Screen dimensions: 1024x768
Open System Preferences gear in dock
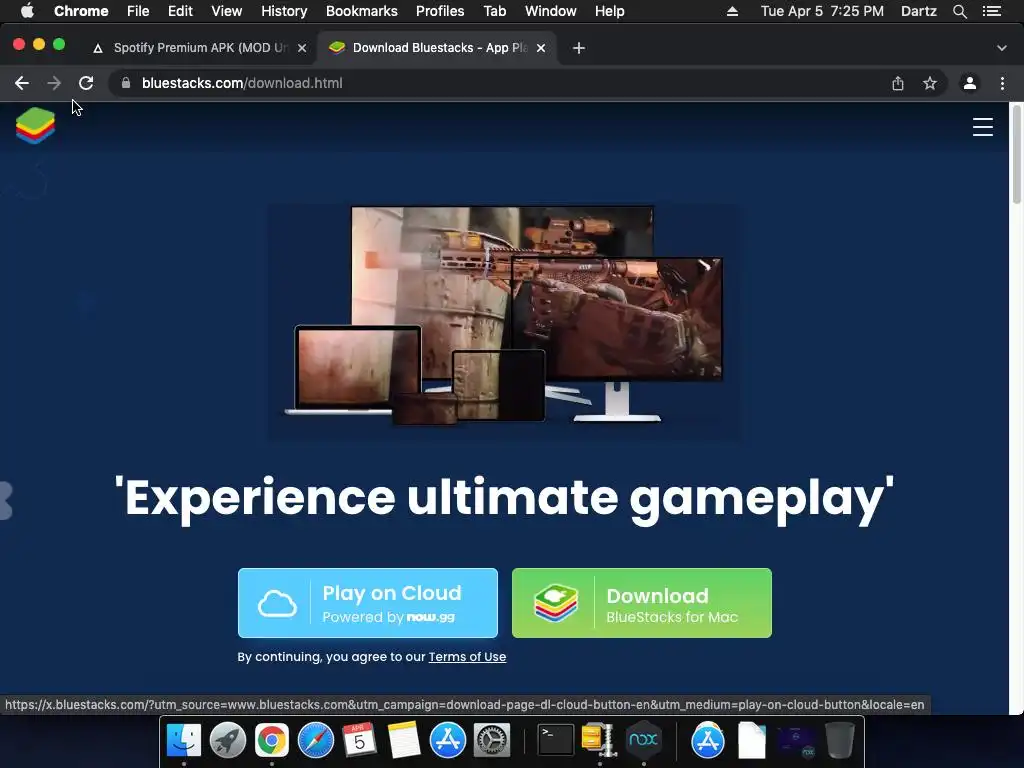tap(492, 740)
